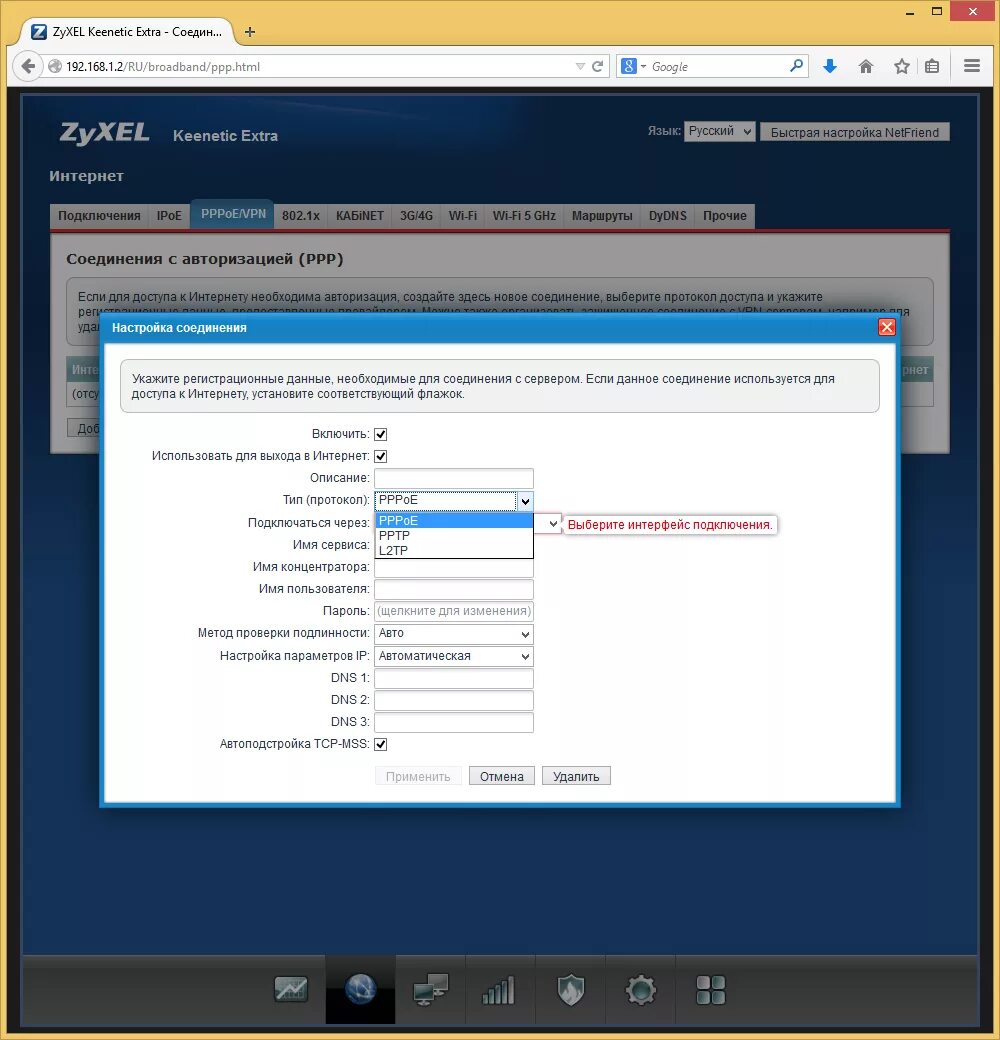Open the Wi-Fi signal bars icon
Image resolution: width=1000 pixels, height=1040 pixels.
(500, 990)
